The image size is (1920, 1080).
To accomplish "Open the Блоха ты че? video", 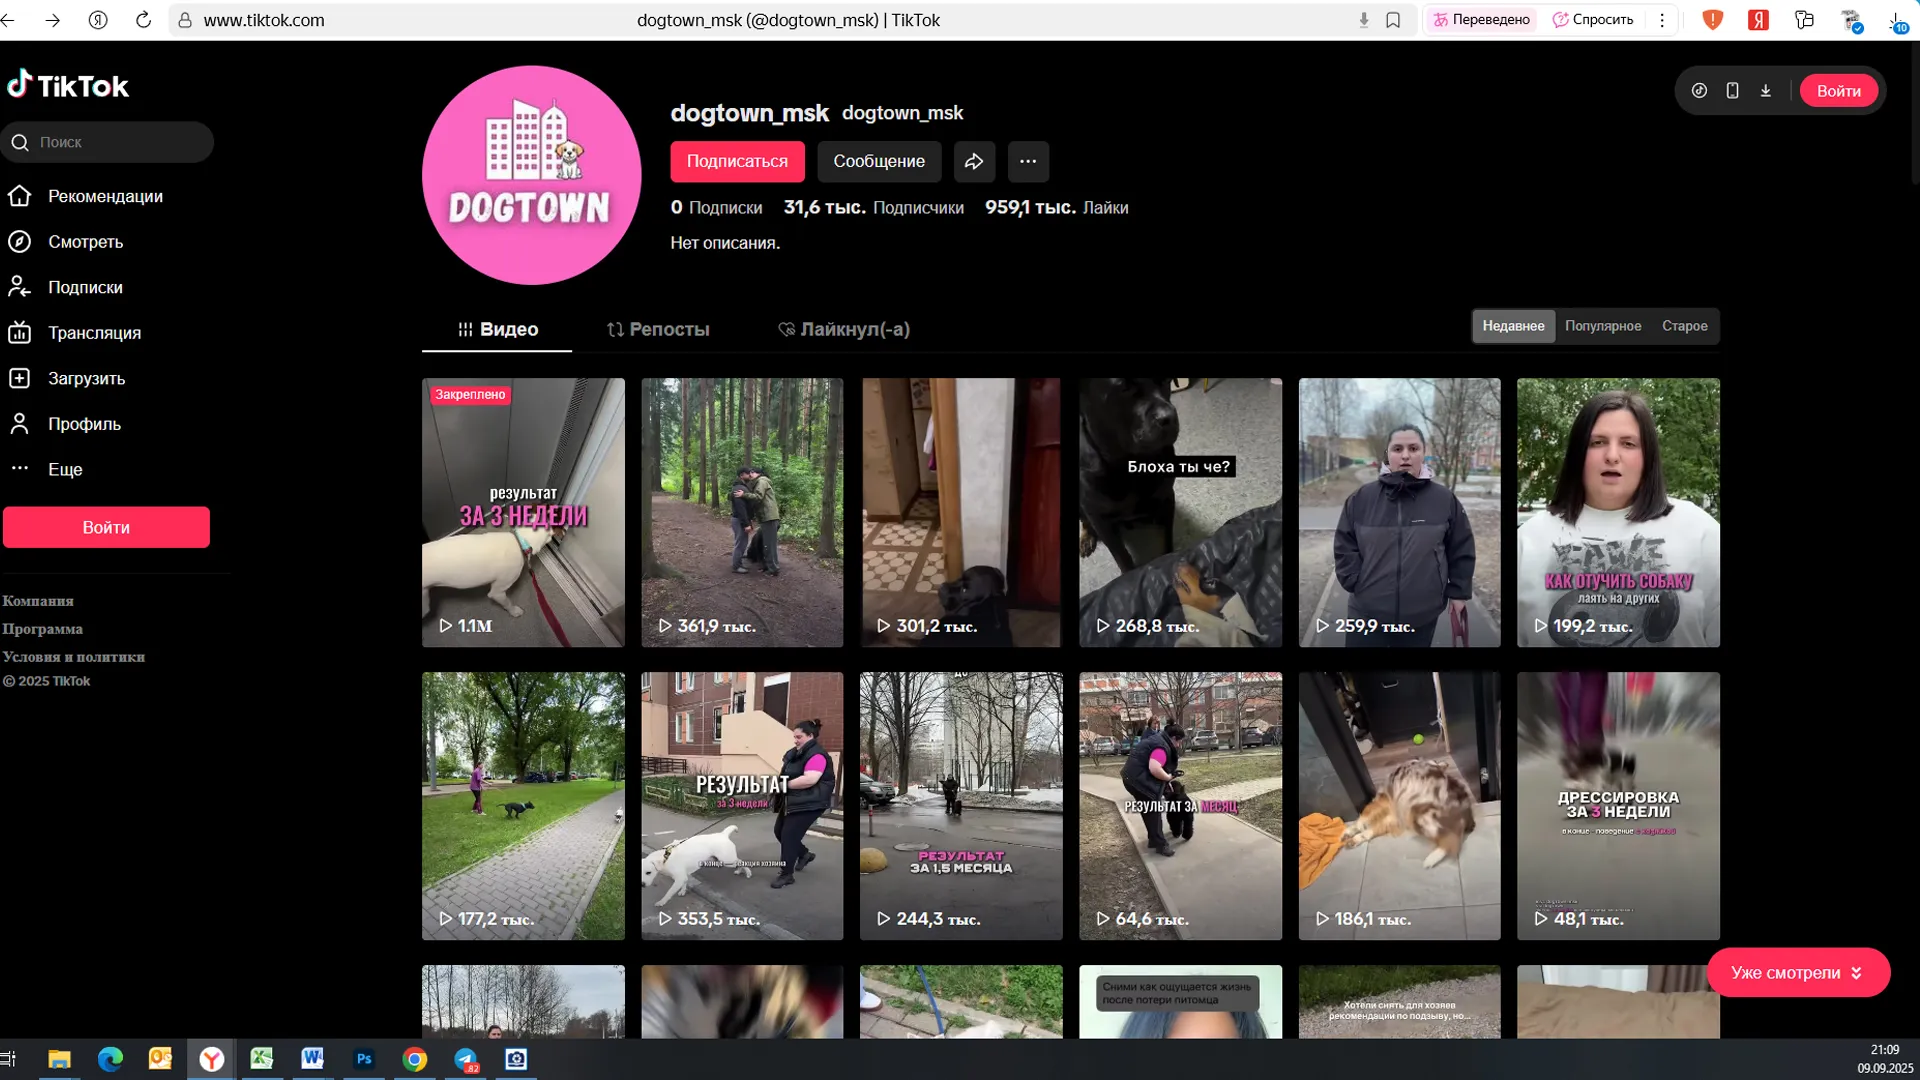I will [1180, 512].
